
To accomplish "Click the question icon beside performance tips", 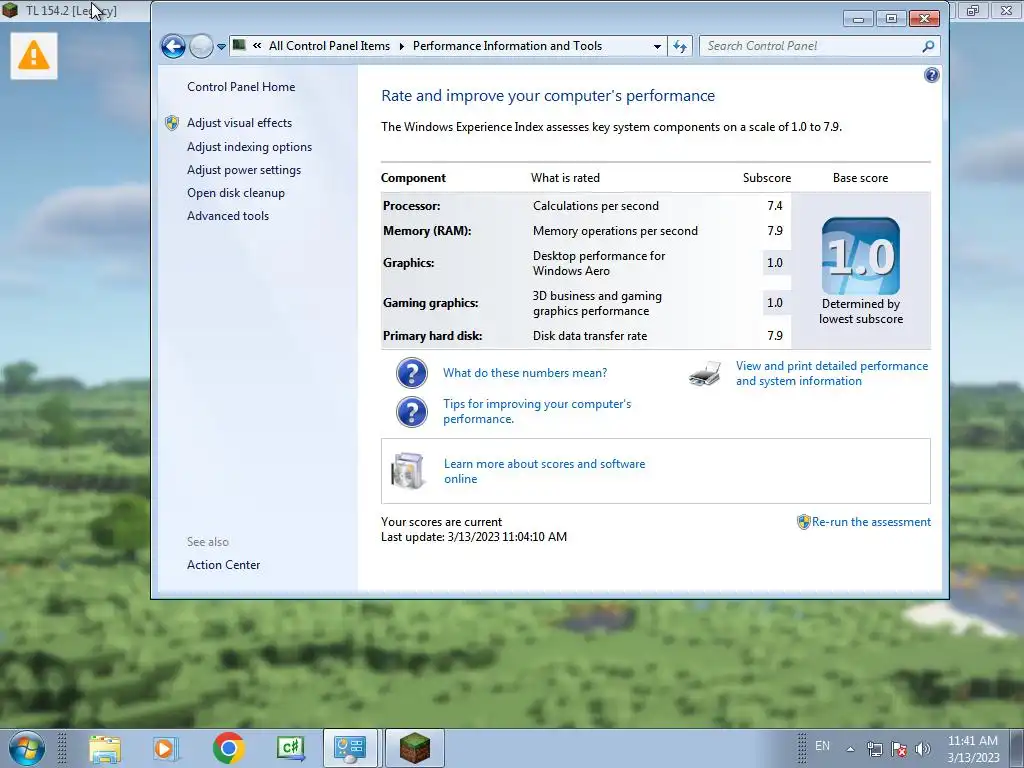I will [x=411, y=412].
